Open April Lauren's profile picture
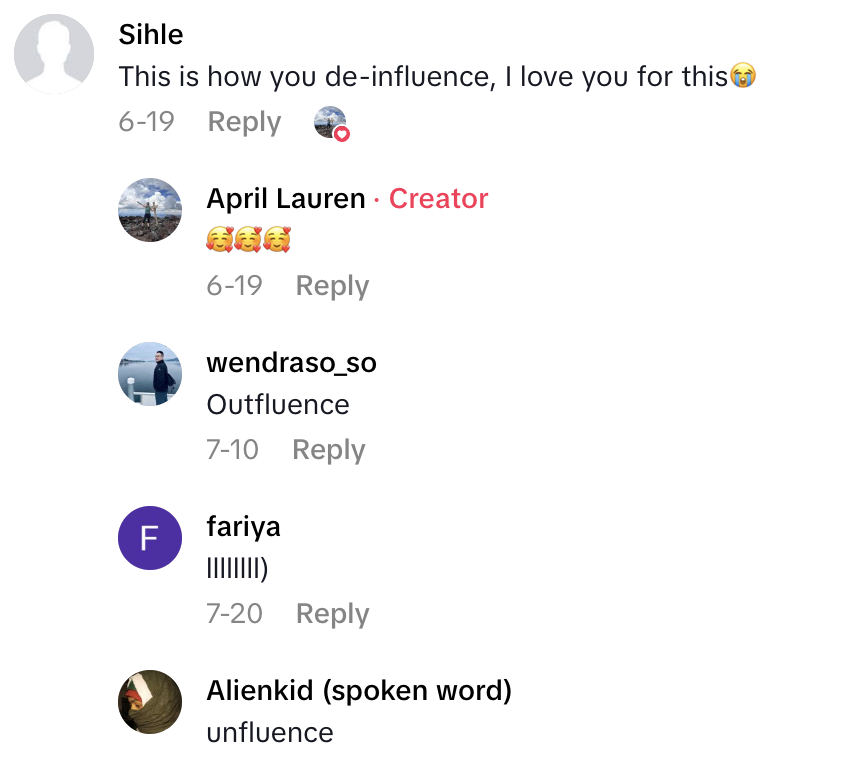858x758 pixels. click(150, 210)
